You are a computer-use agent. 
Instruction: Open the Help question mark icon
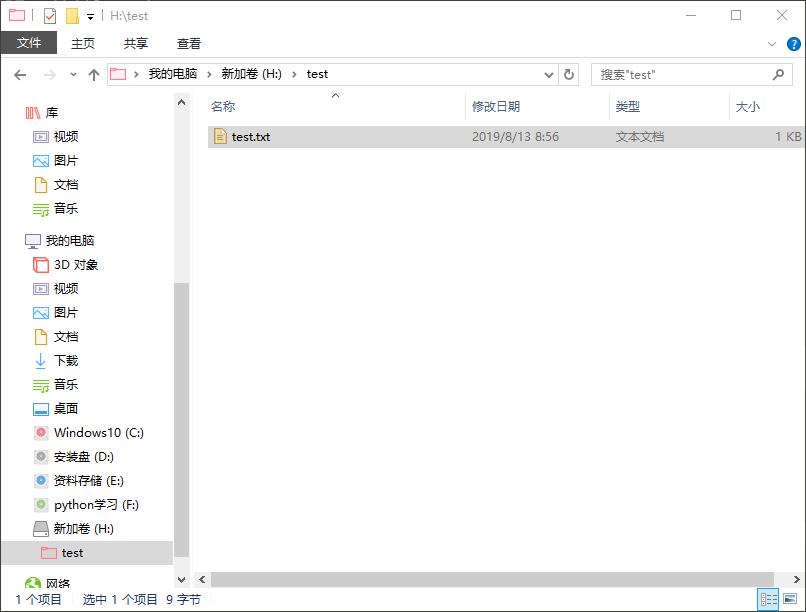(793, 44)
